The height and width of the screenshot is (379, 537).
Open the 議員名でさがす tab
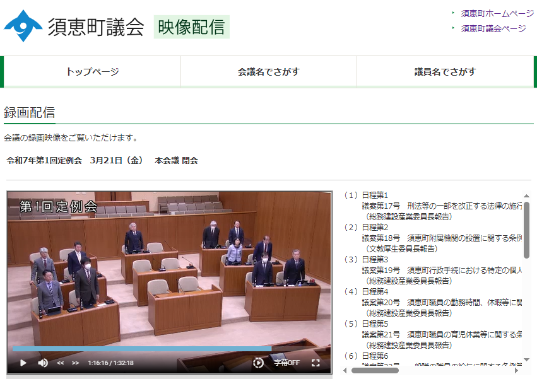tap(445, 72)
